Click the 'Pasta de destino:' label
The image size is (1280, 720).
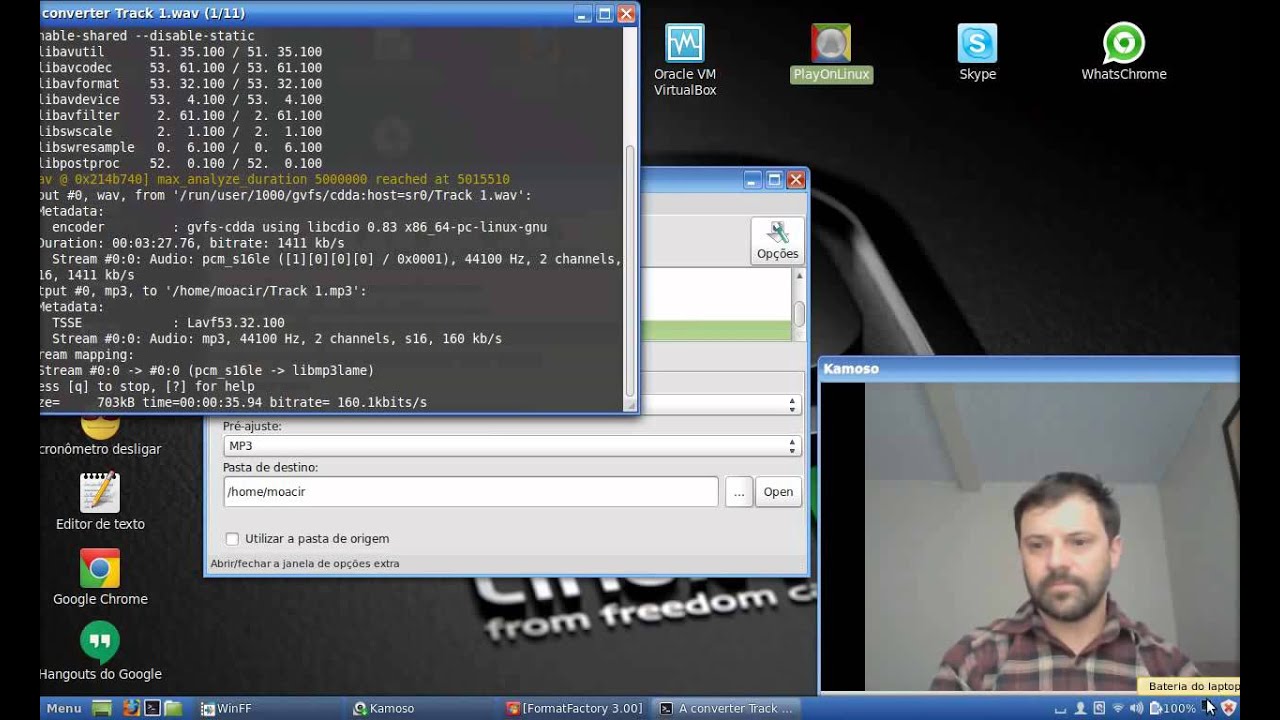[x=271, y=467]
